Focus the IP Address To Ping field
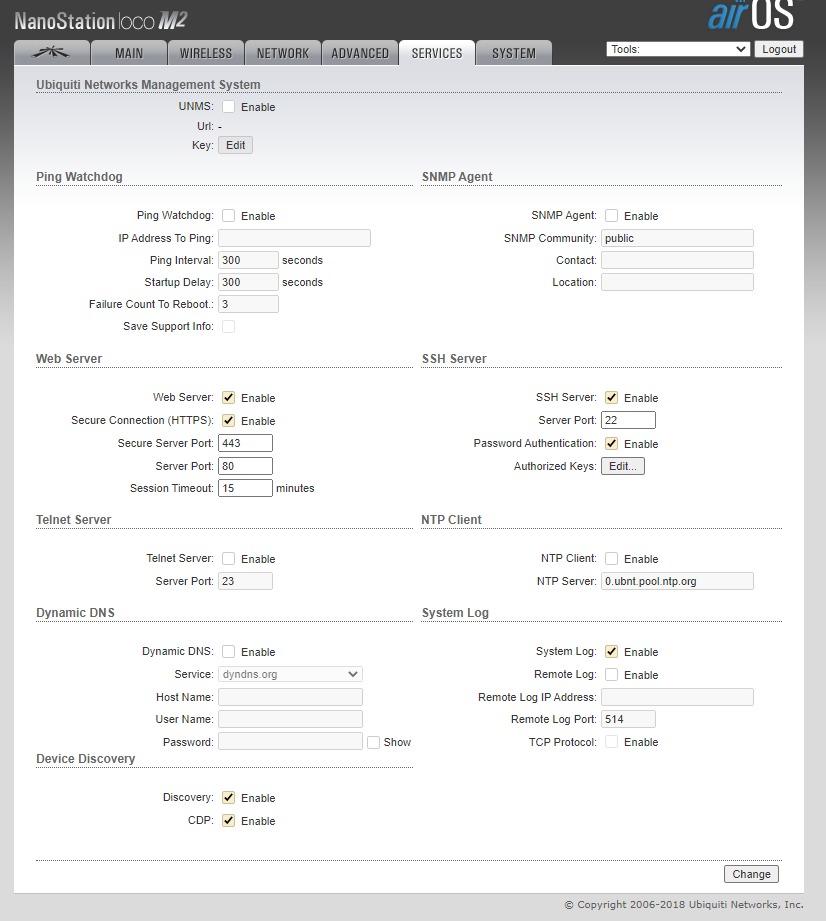Screen dimensions: 826x921 (x=294, y=238)
